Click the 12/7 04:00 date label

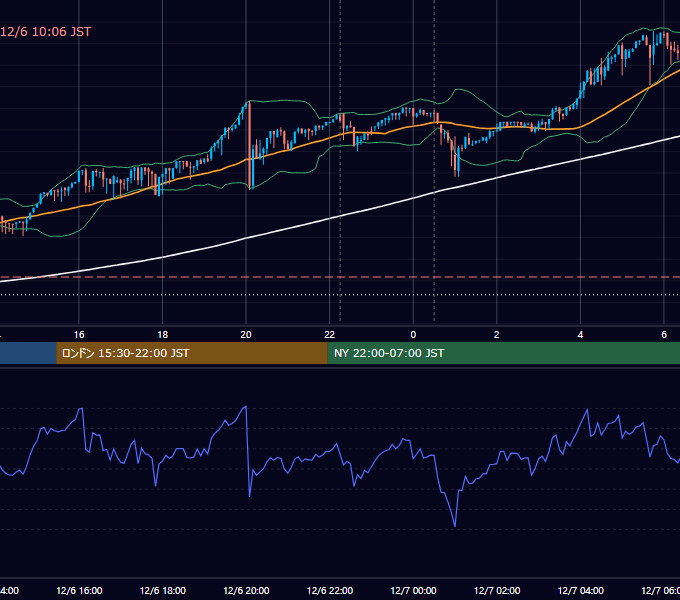(581, 590)
